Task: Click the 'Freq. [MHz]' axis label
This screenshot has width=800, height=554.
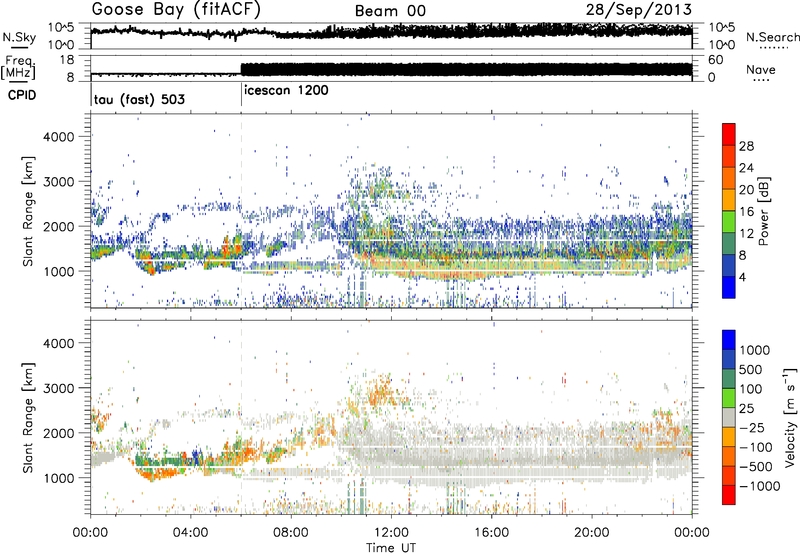Action: point(18,67)
